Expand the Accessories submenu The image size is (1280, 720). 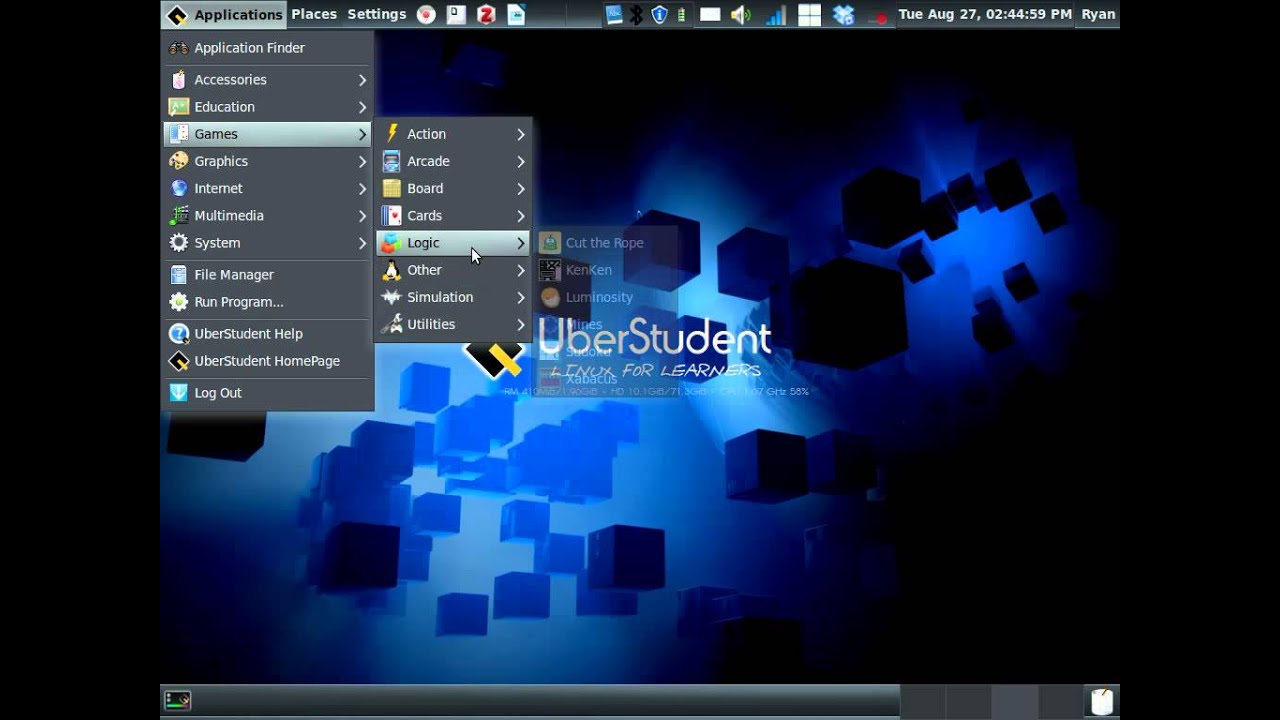pyautogui.click(x=268, y=80)
